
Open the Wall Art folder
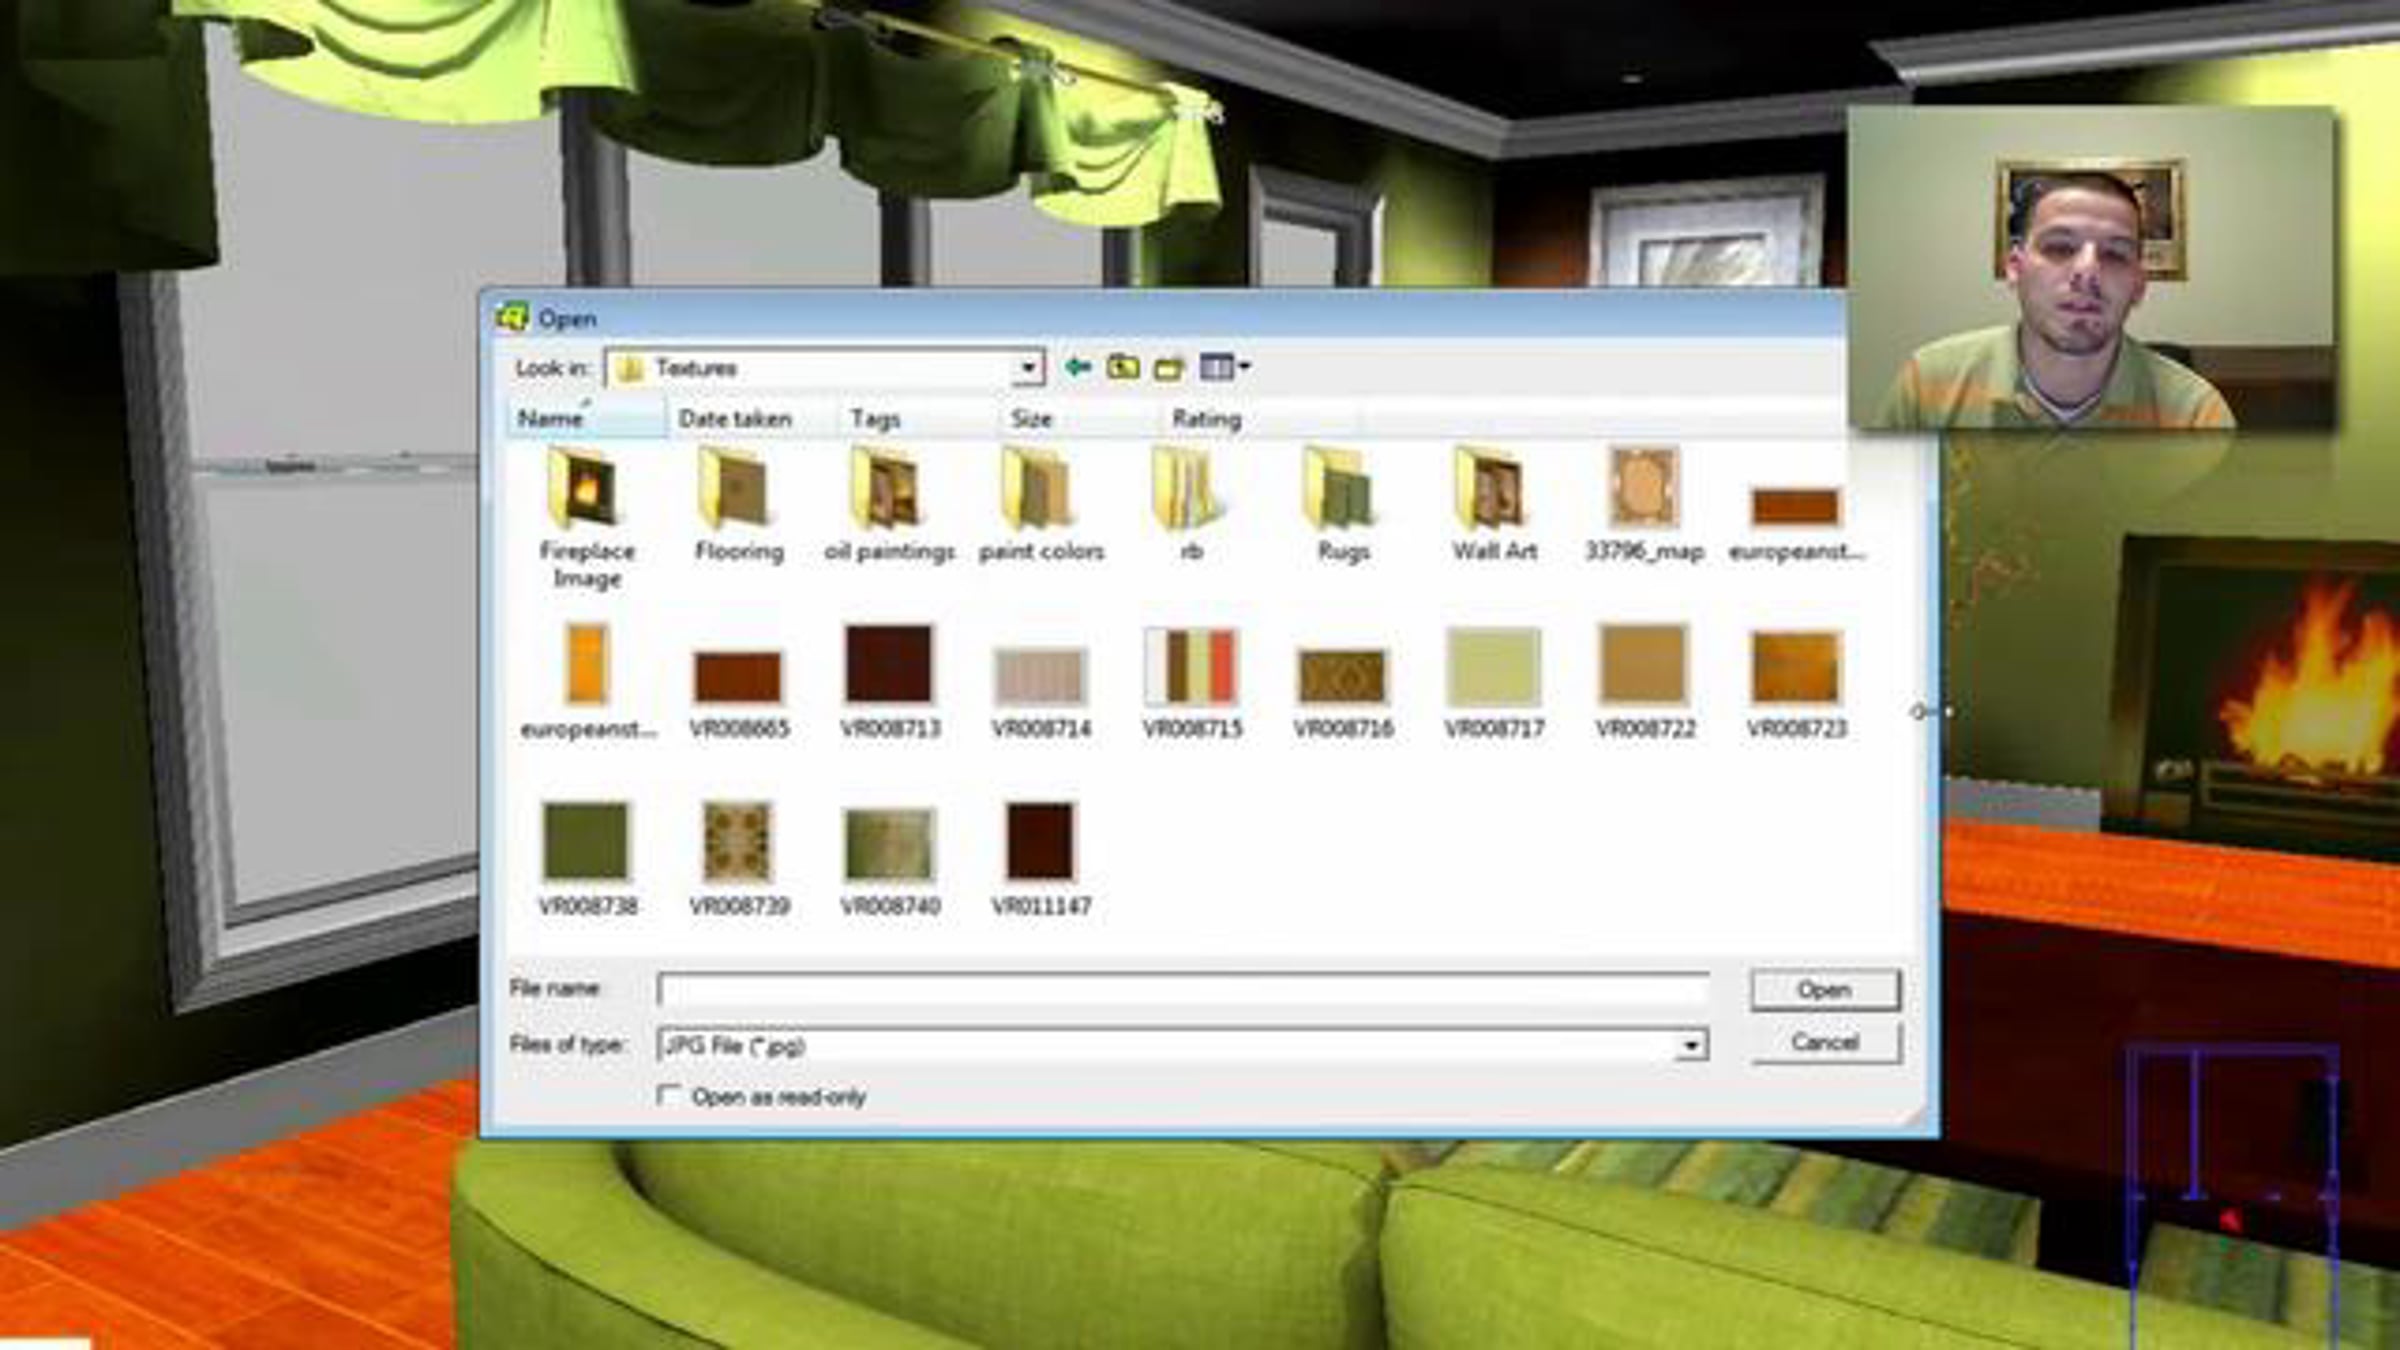[1493, 490]
